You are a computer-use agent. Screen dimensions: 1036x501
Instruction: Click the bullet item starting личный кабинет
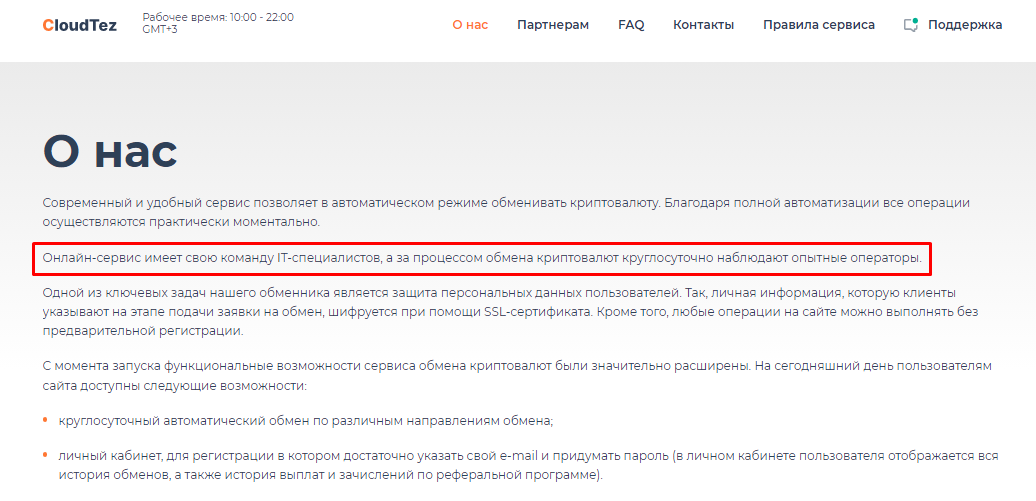[528, 465]
